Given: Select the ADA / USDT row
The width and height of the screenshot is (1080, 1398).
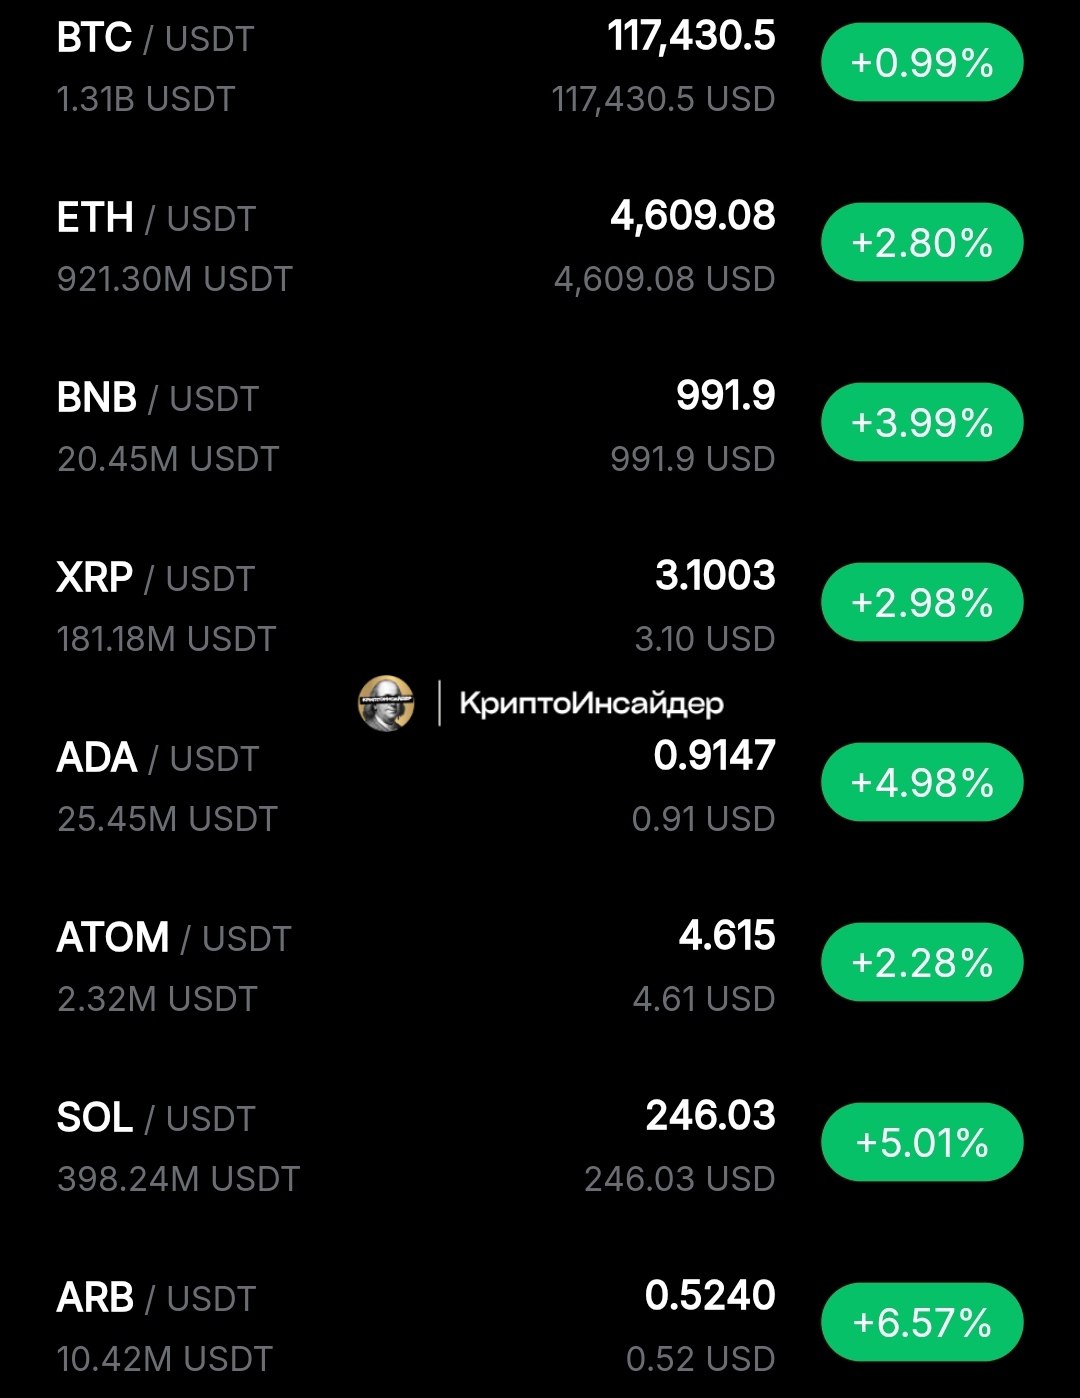Looking at the screenshot, I should 540,786.
